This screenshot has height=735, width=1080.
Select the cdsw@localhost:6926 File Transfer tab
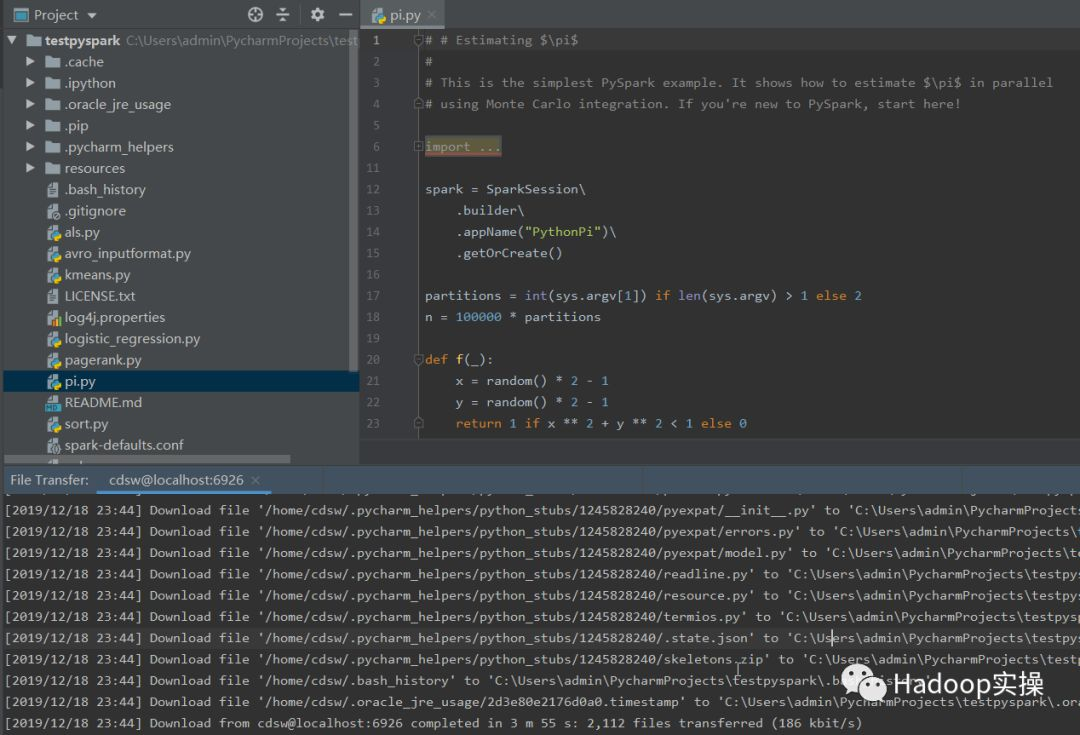[176, 480]
